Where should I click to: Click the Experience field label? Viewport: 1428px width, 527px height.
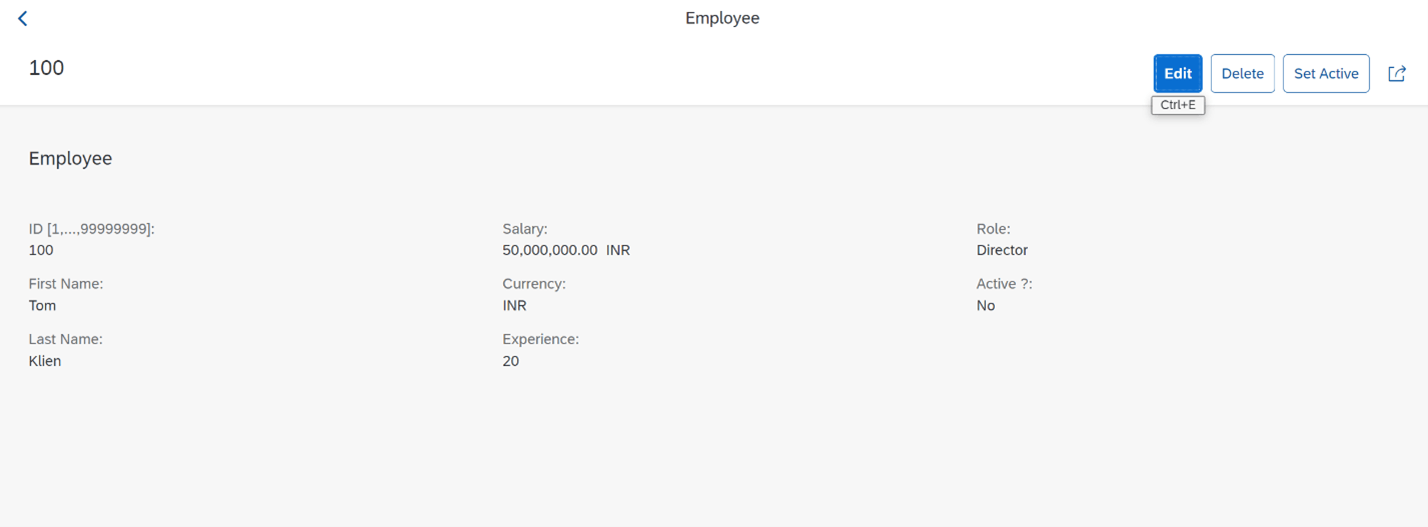[x=540, y=339]
